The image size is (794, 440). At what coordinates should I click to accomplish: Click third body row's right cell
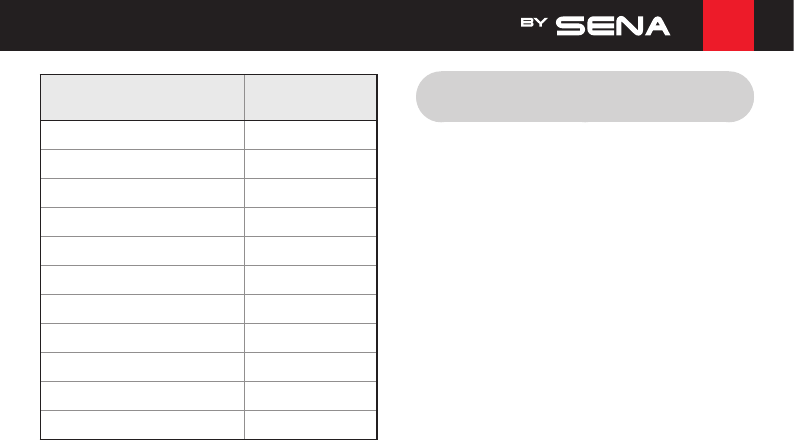[x=310, y=193]
